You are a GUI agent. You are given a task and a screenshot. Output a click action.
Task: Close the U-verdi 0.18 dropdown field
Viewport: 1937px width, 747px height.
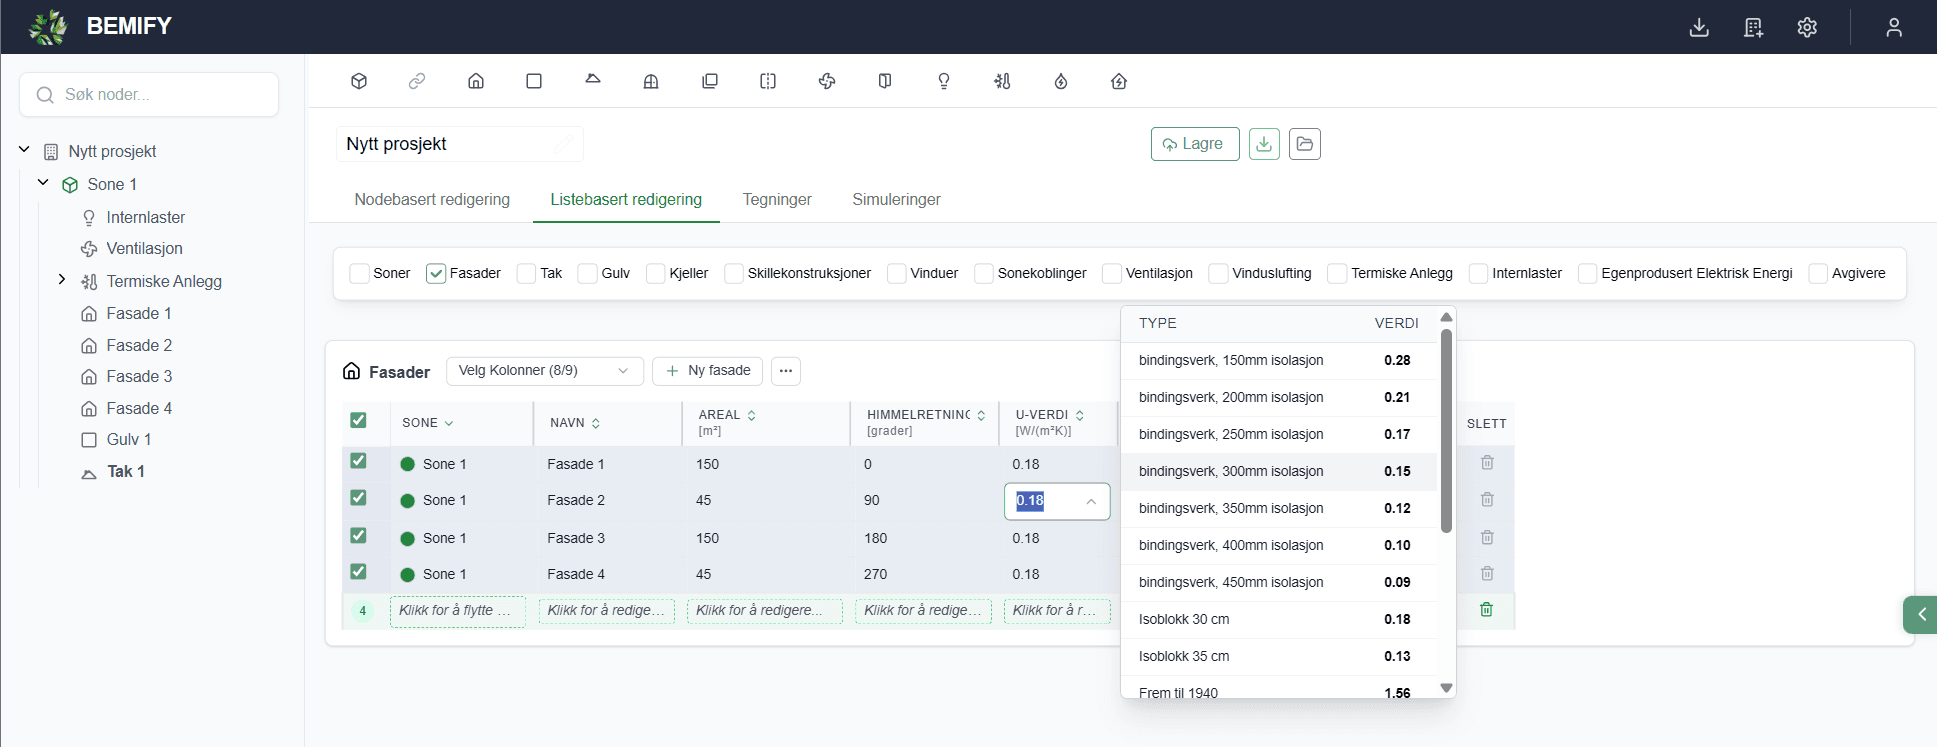click(1057, 501)
